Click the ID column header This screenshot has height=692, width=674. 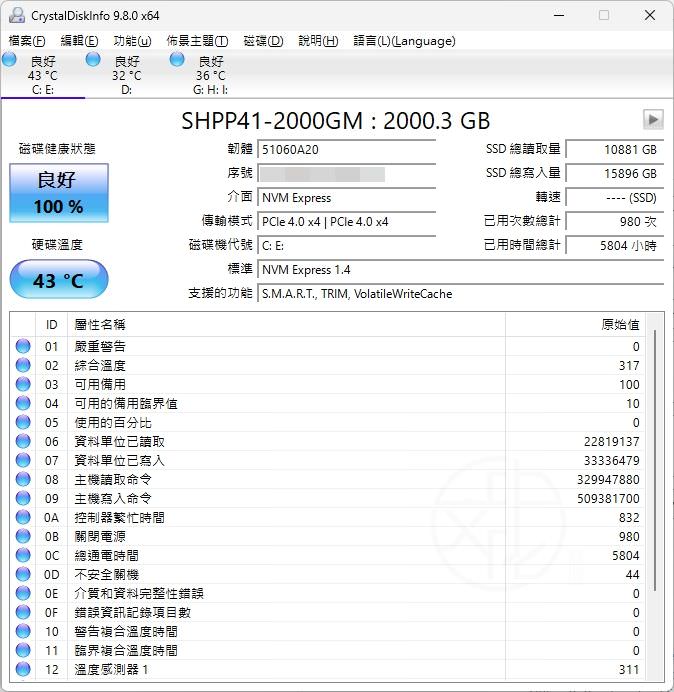point(51,325)
